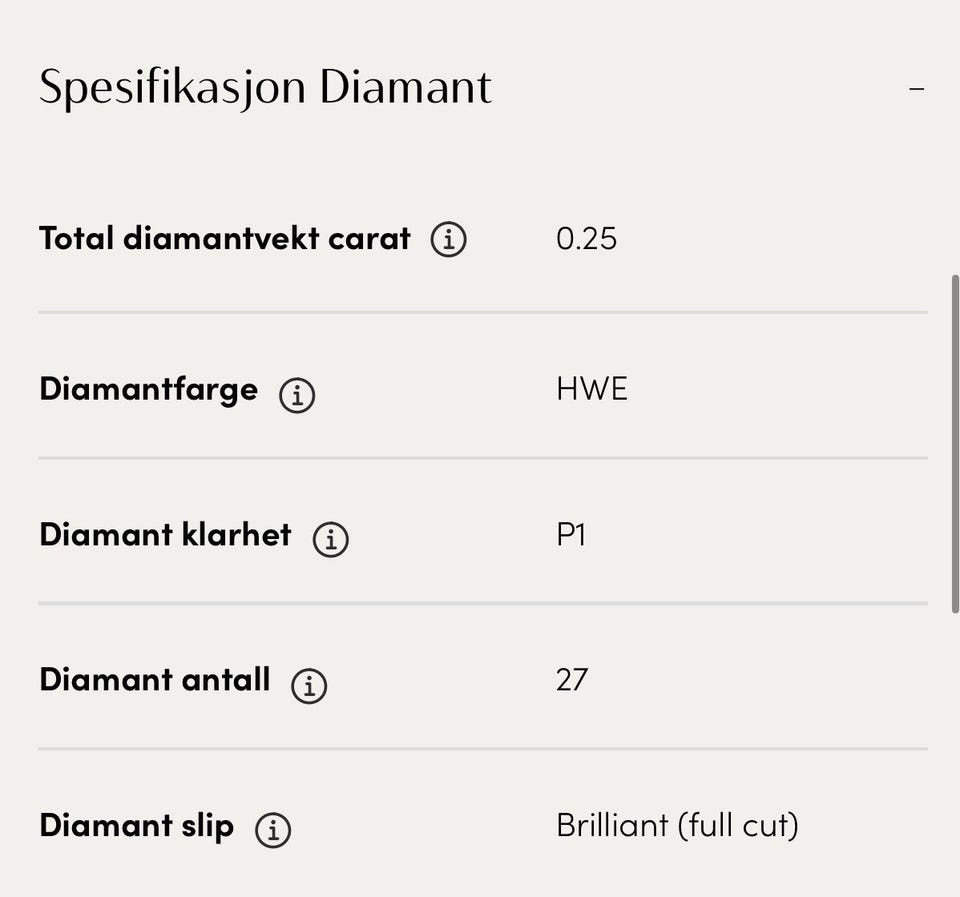Click the carat value 0.25
This screenshot has width=960, height=897.
click(586, 239)
